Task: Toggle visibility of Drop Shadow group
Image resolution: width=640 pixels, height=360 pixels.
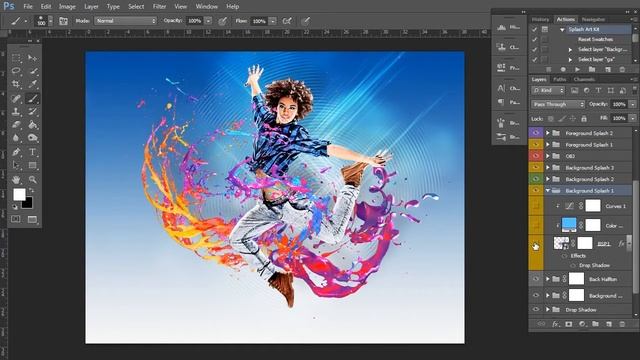Action: click(536, 309)
